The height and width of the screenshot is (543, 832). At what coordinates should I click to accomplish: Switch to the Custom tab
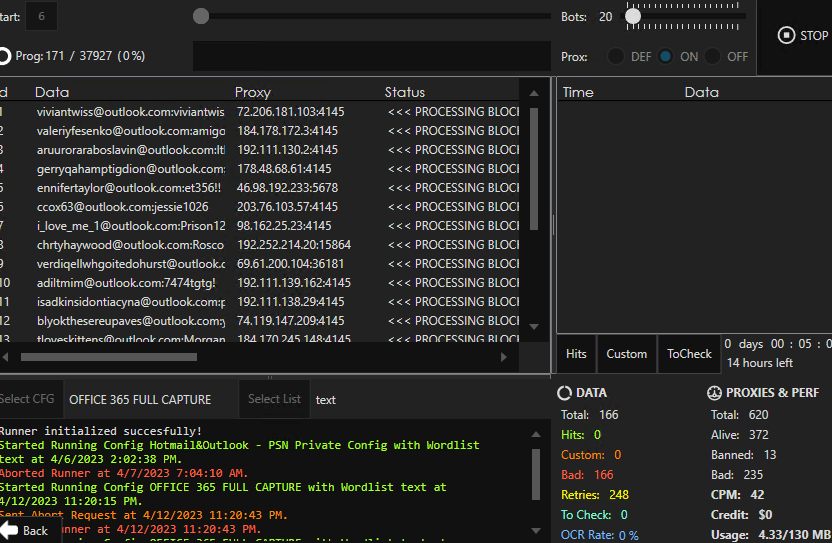tap(627, 354)
